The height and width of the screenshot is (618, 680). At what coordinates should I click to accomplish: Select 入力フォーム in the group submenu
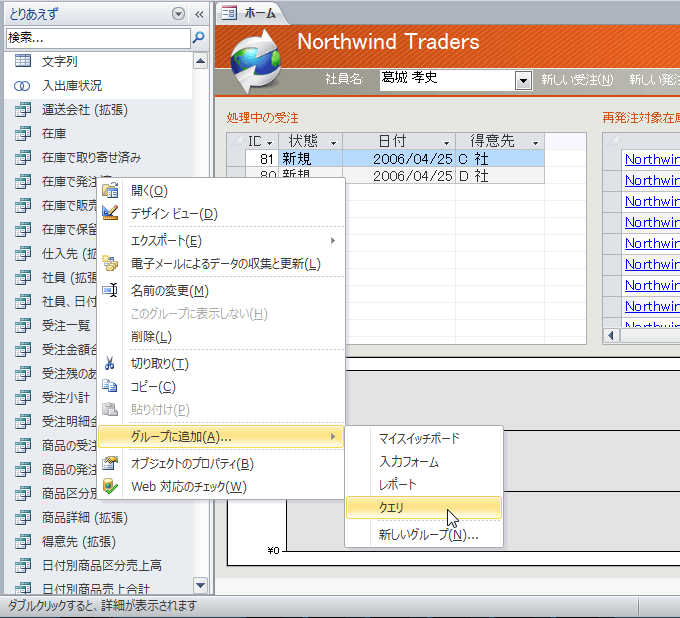point(424,461)
